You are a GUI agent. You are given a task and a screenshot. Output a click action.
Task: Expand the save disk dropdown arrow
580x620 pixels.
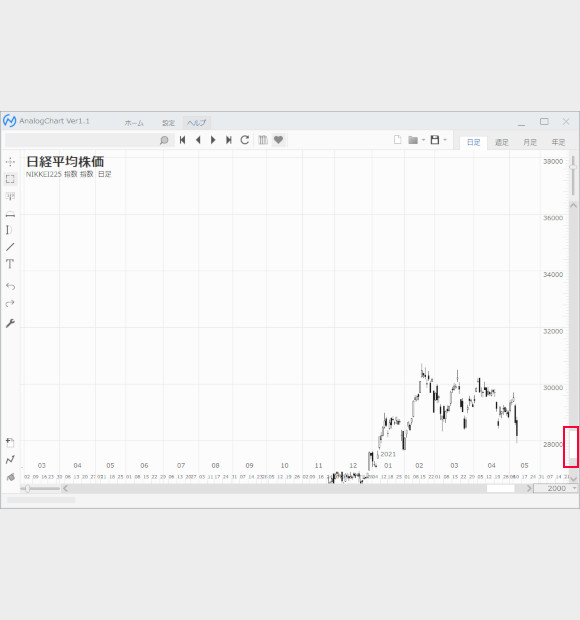point(445,140)
